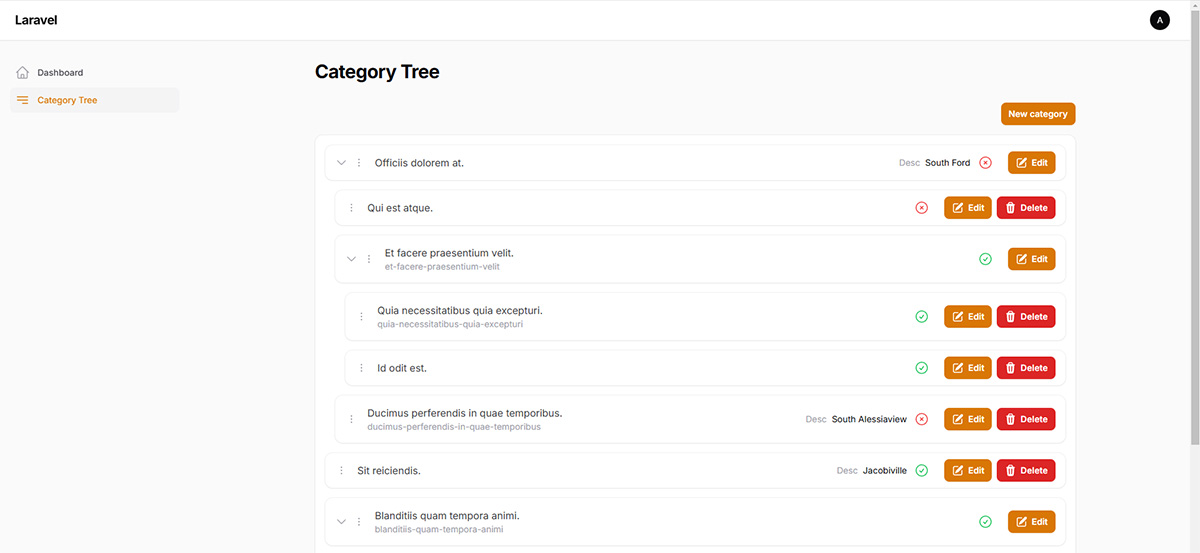Delete the Sit reiciendis. category
The image size is (1200, 553).
[1026, 470]
